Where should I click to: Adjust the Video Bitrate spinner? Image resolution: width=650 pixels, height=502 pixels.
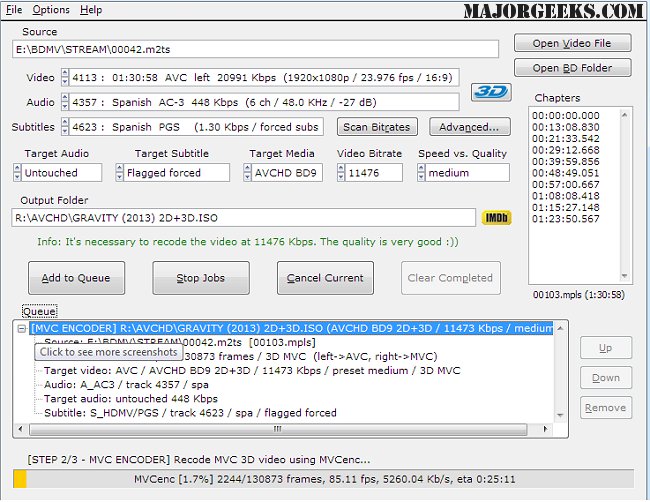point(341,172)
